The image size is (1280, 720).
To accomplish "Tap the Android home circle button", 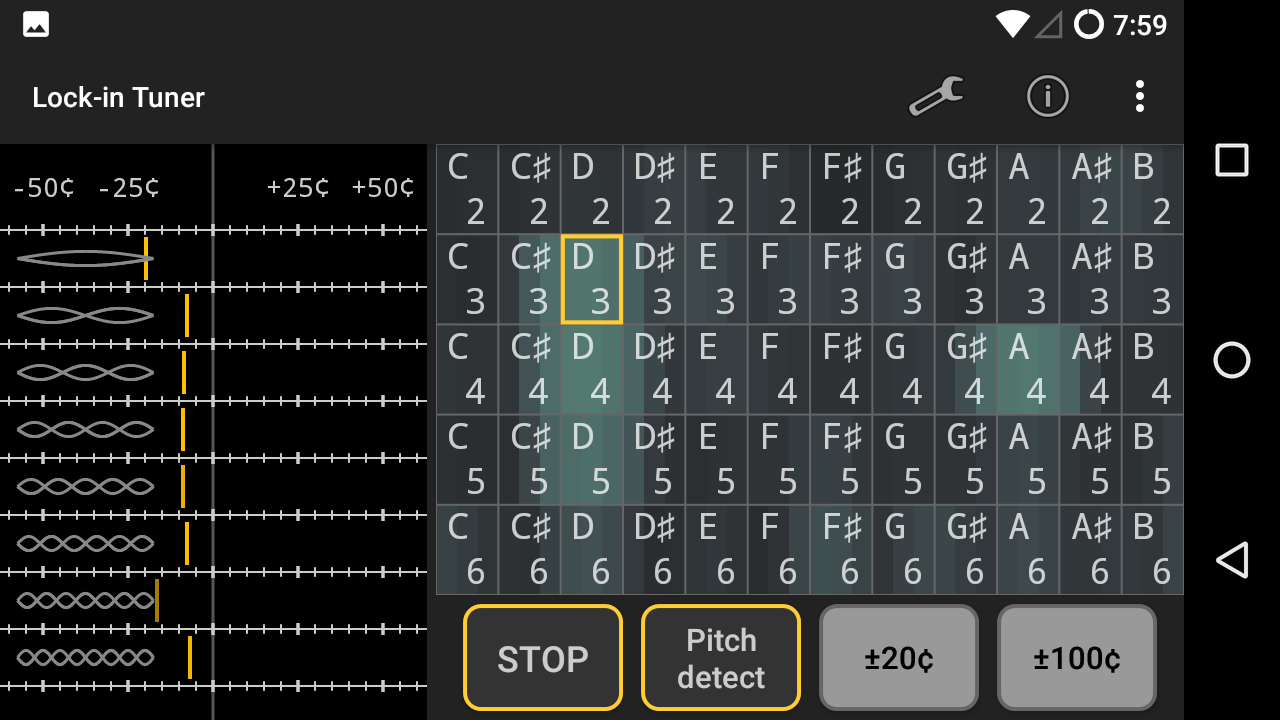I will [x=1232, y=360].
